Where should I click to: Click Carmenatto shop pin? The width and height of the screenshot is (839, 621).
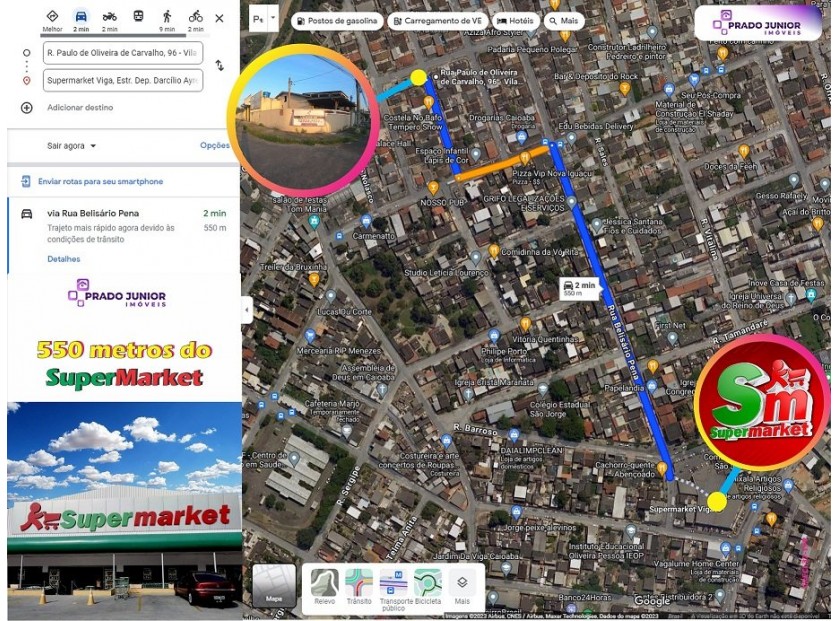click(367, 220)
